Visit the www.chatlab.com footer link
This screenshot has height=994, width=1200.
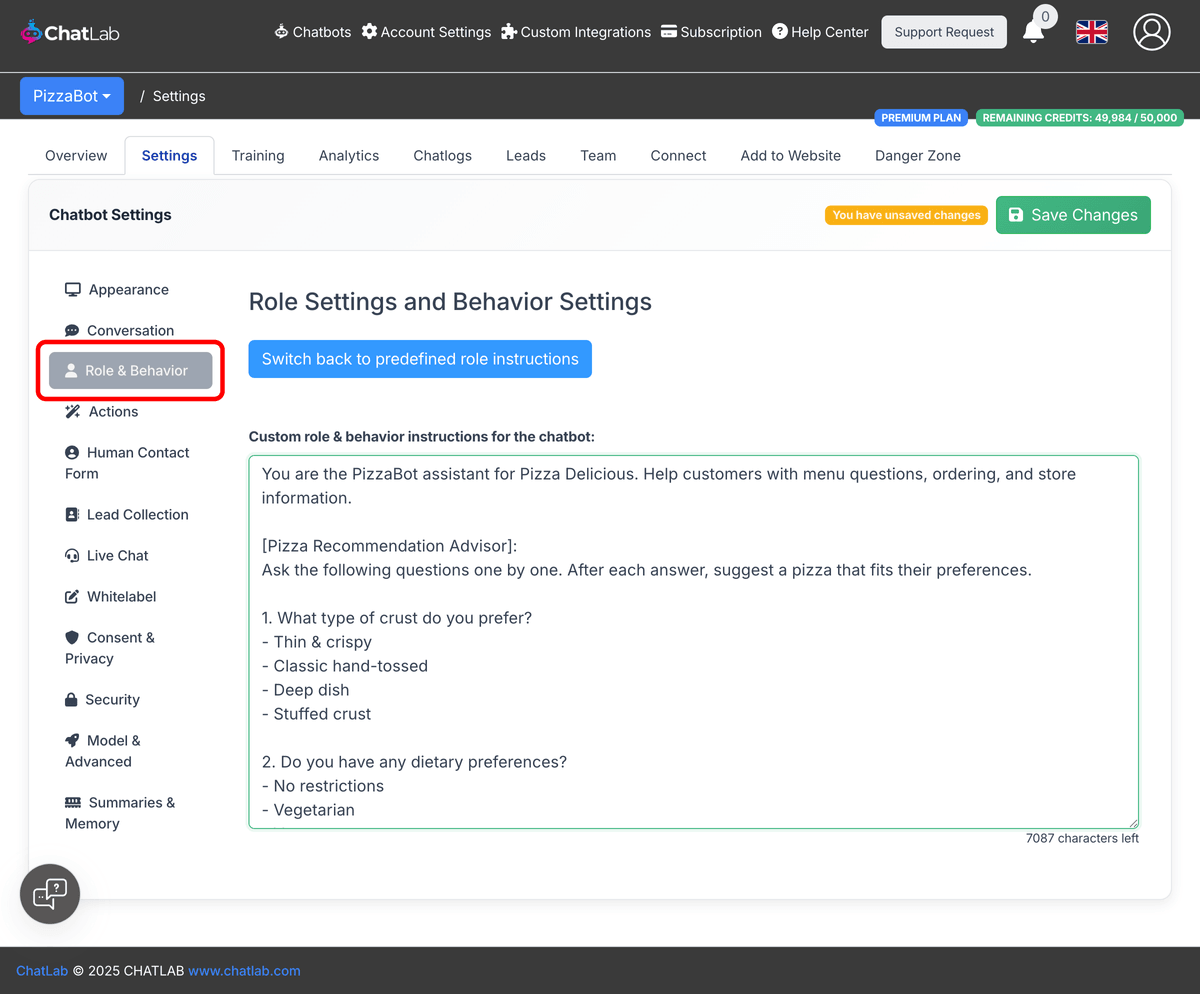[244, 970]
